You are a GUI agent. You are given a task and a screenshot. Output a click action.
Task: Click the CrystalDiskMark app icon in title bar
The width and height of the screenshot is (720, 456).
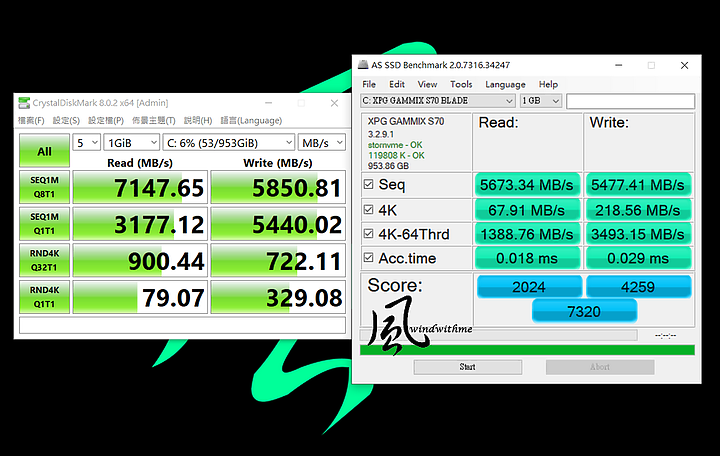click(x=24, y=103)
